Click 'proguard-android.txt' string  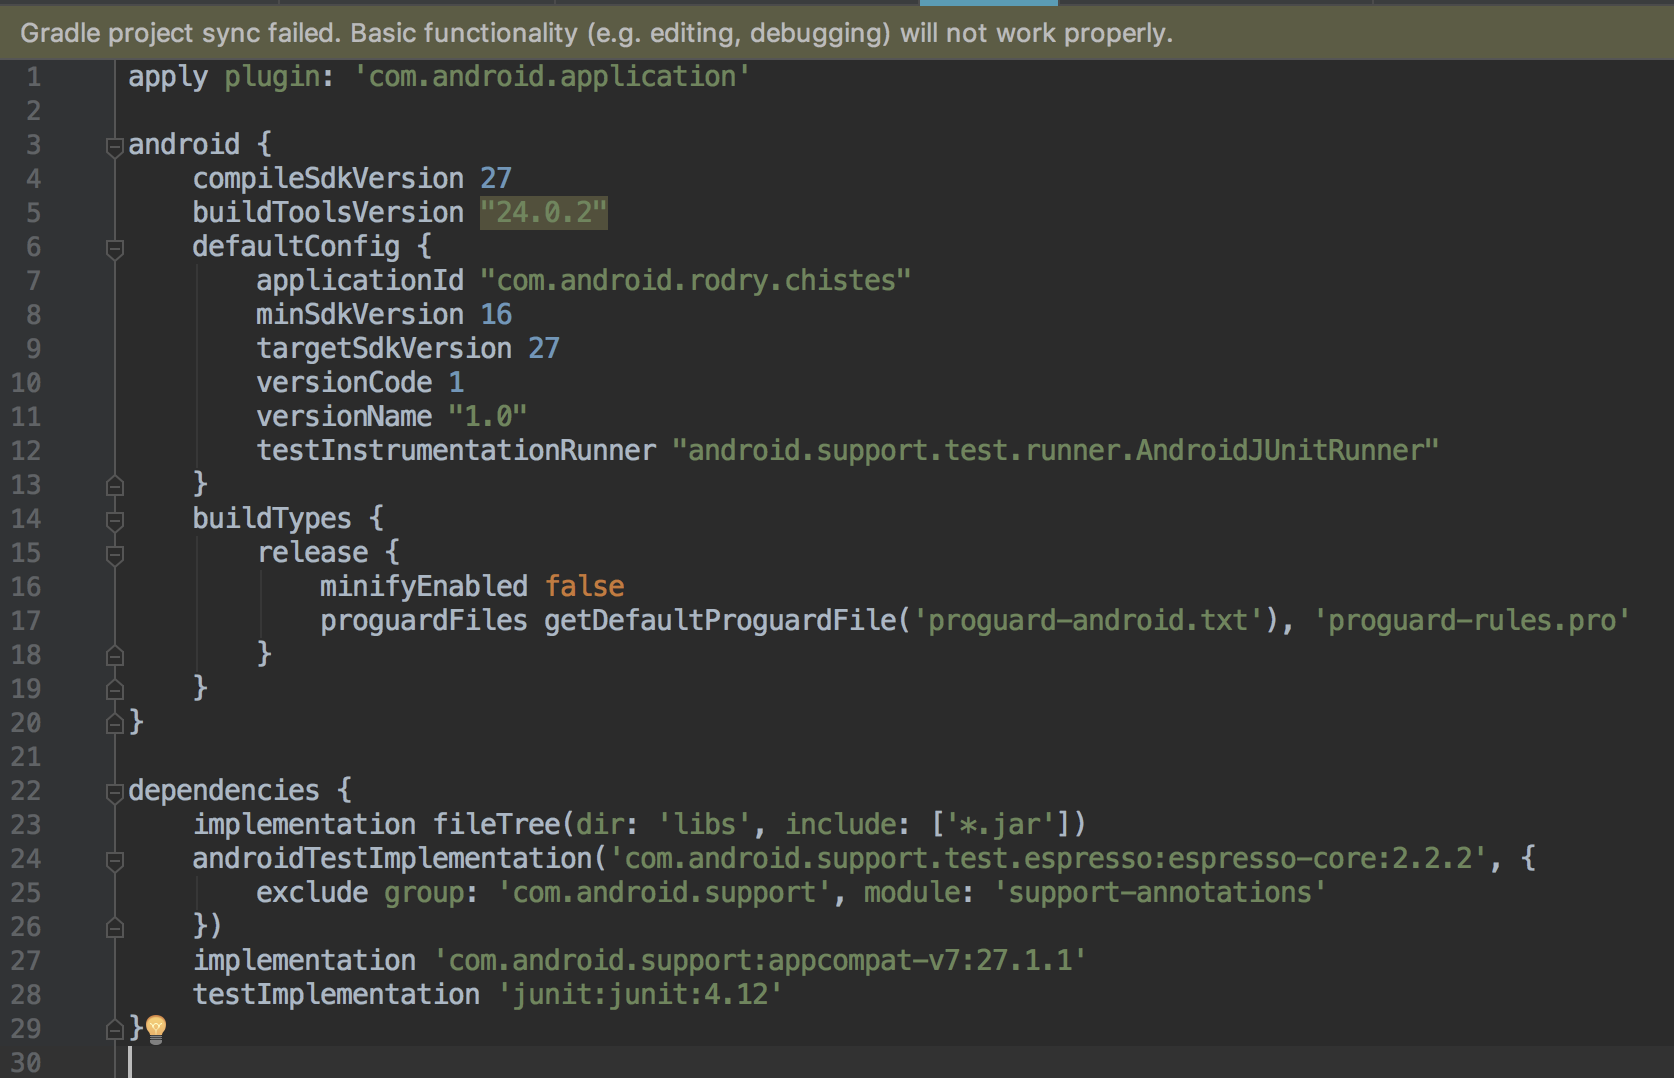pos(1088,620)
